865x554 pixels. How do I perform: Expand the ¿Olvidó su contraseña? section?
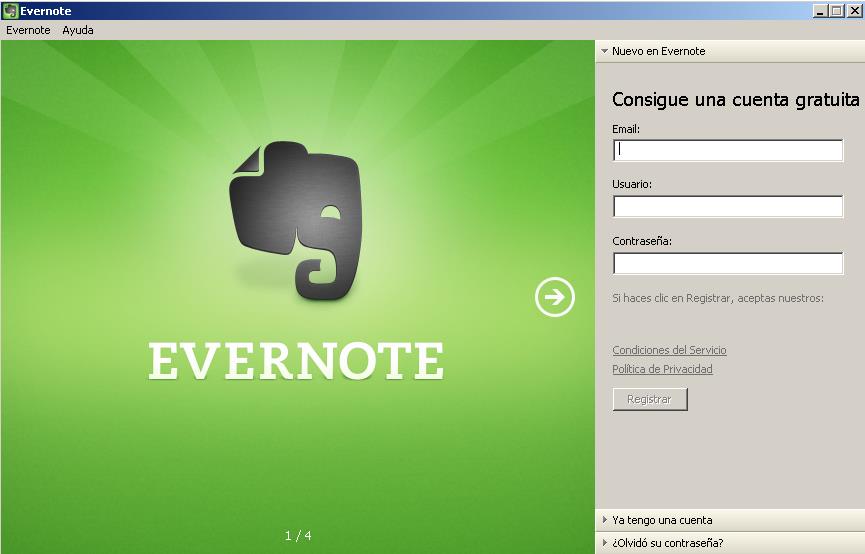(730, 543)
